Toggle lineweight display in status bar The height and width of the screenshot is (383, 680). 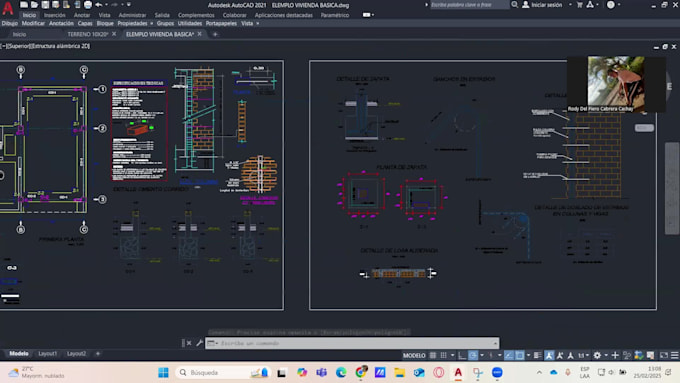tap(537, 355)
